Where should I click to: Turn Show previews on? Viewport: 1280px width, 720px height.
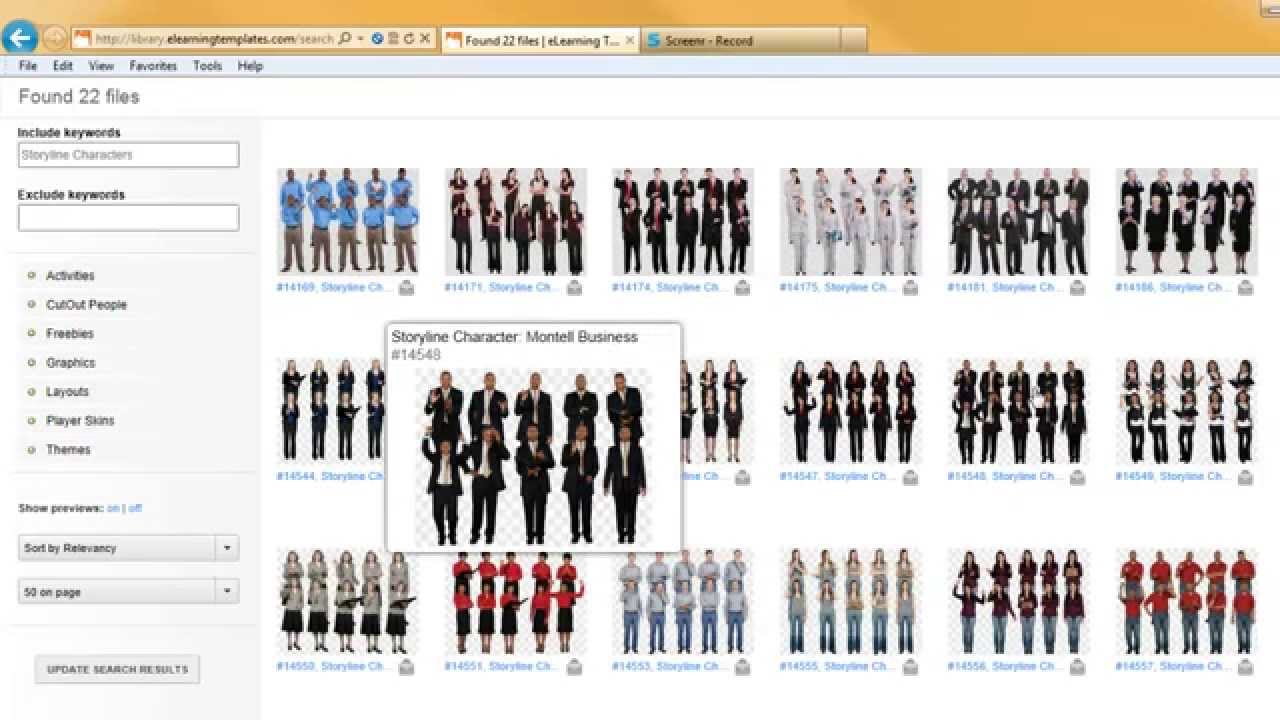click(x=113, y=508)
